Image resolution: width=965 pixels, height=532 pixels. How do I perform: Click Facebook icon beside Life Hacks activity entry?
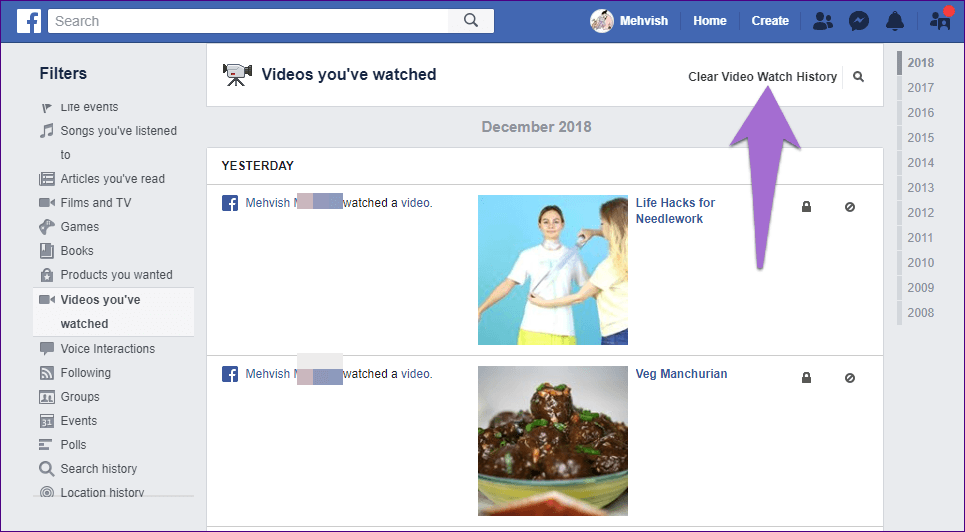pyautogui.click(x=230, y=203)
